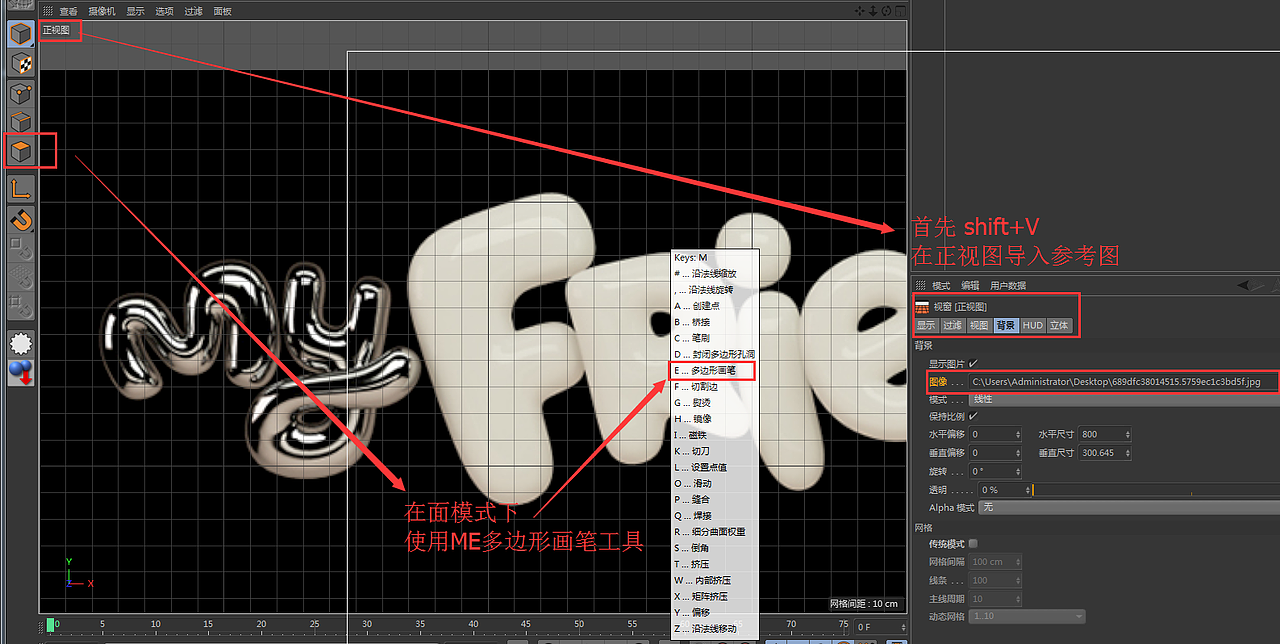Choose W 内部挤压 from the popup
1280x644 pixels.
pos(714,580)
